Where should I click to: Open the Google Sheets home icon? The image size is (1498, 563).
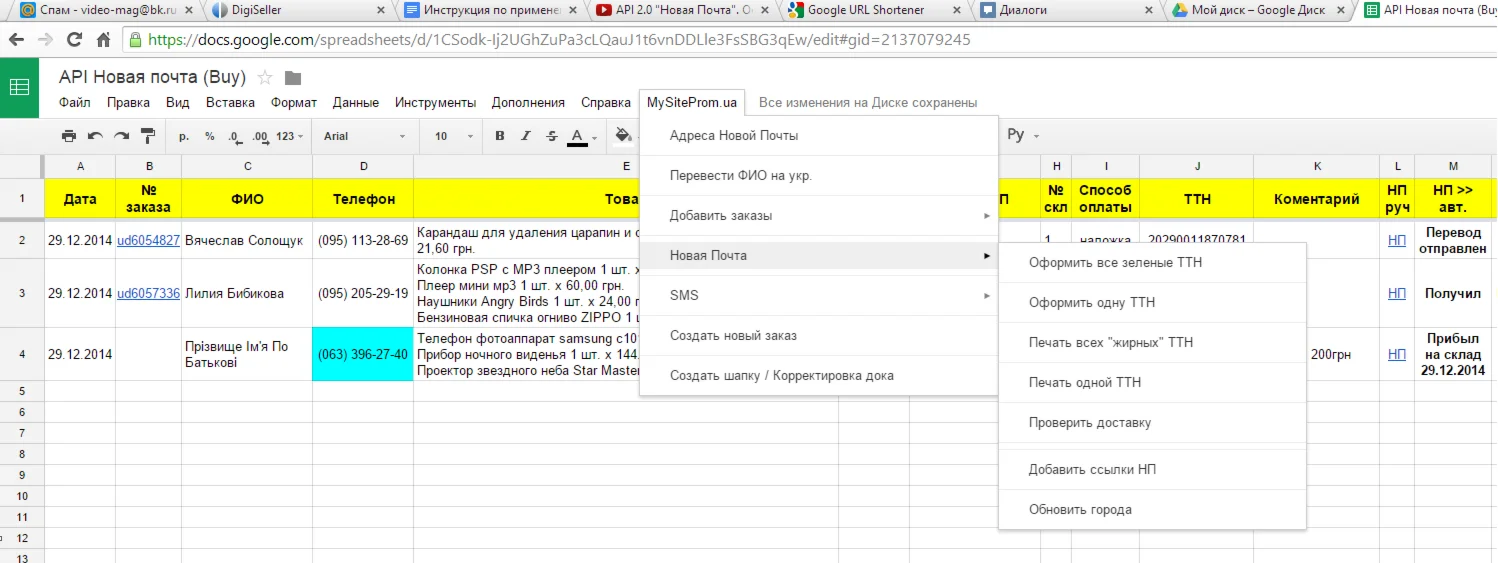19,88
